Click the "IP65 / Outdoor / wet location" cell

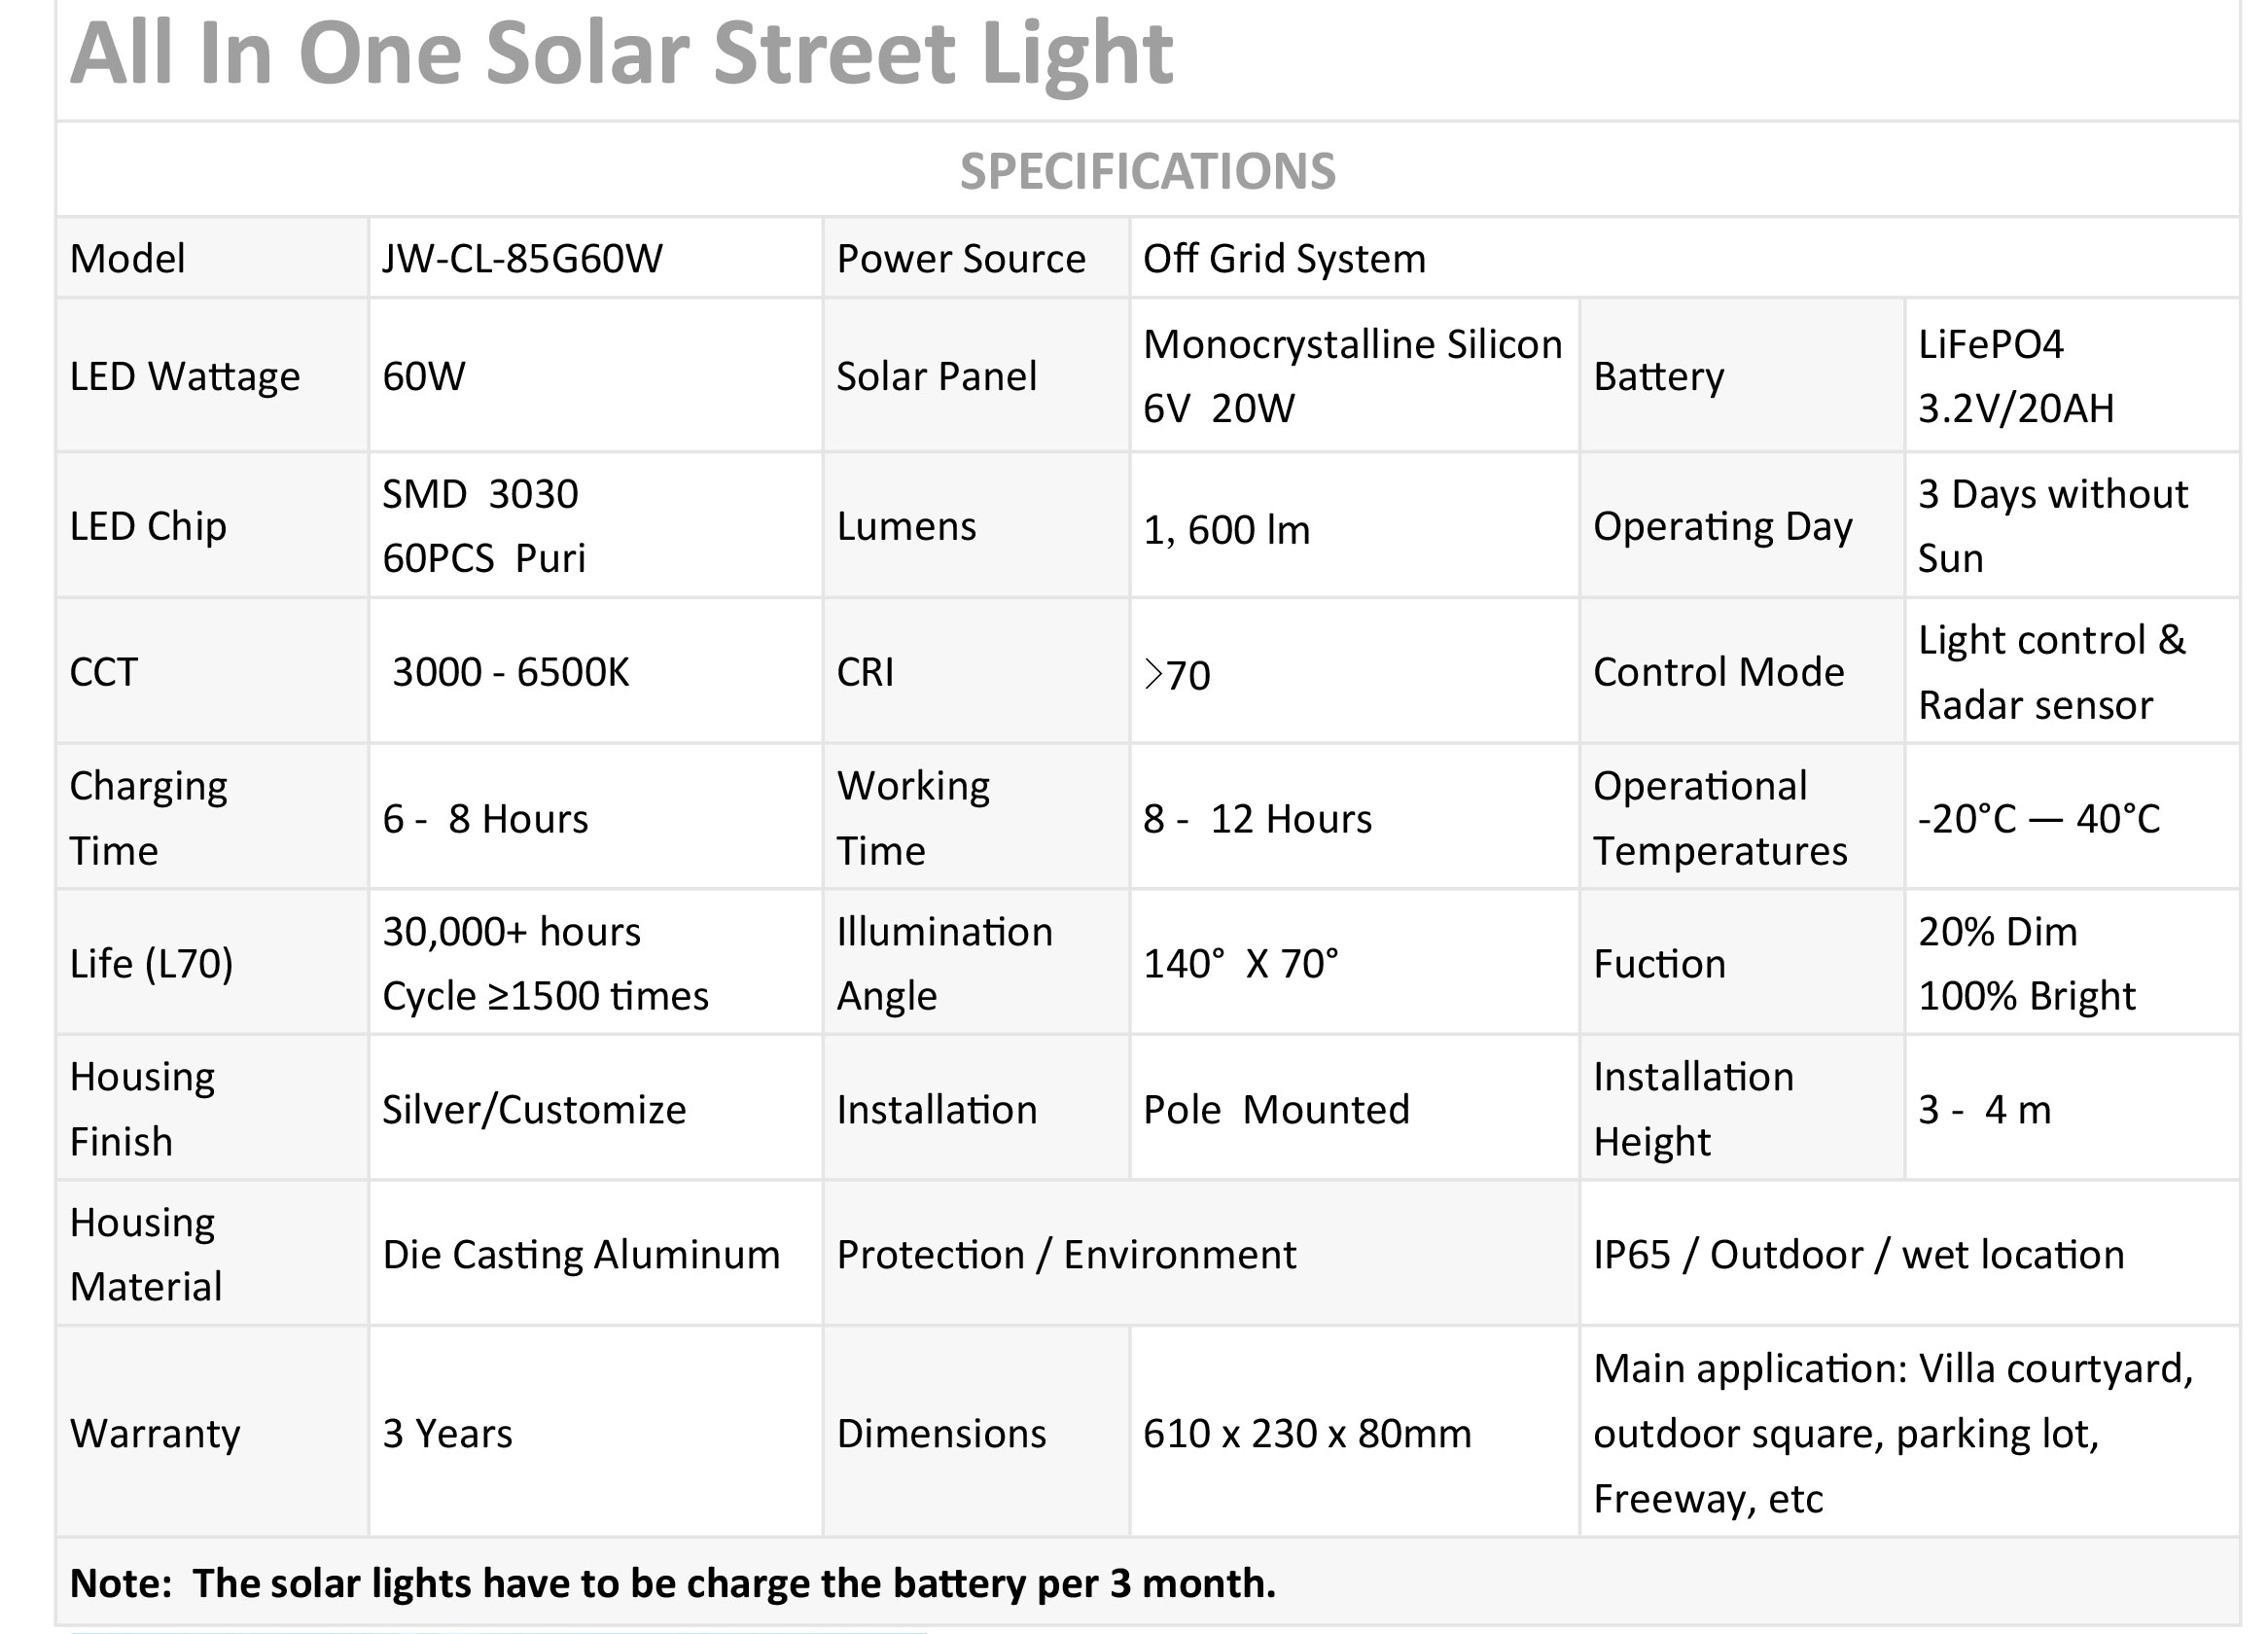point(1858,1254)
